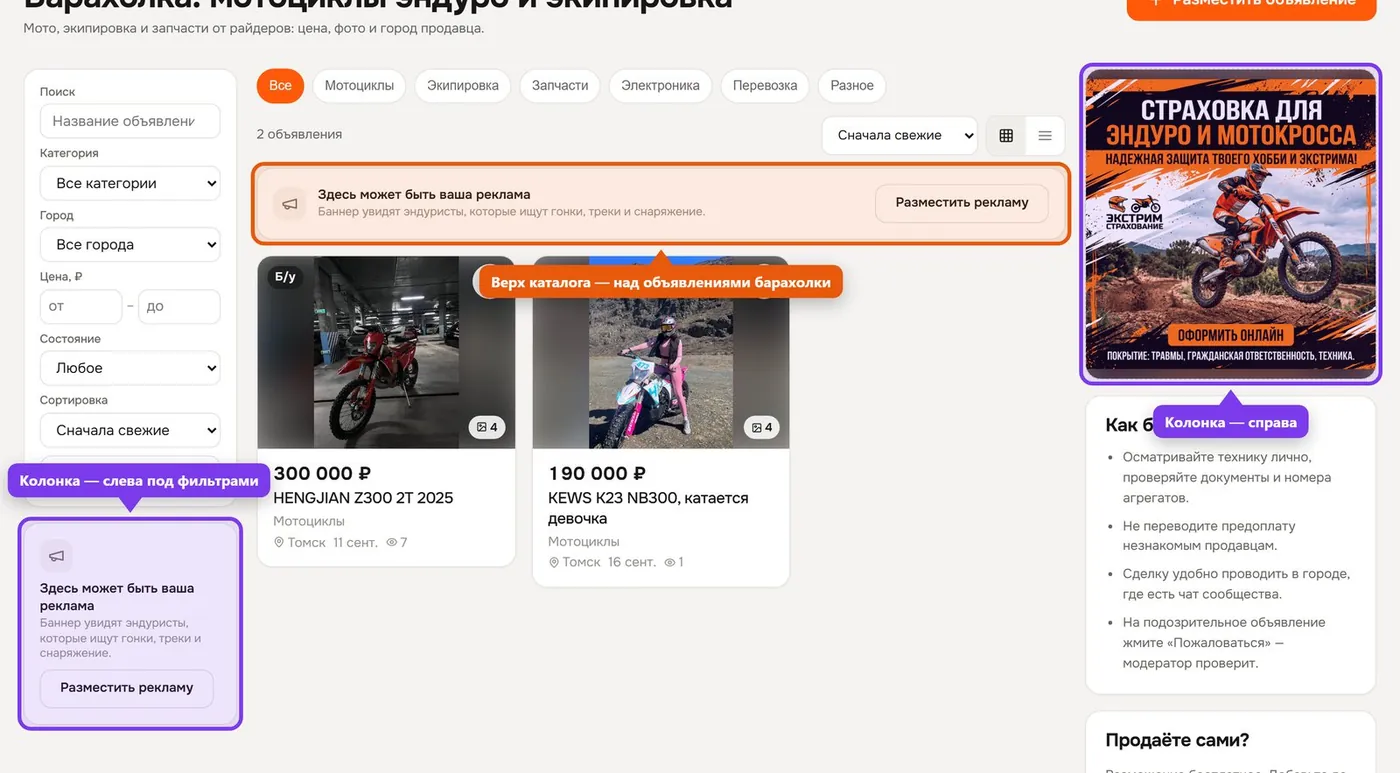
Task: Click 'Продаёте сами?' heading
Action: tap(1177, 741)
